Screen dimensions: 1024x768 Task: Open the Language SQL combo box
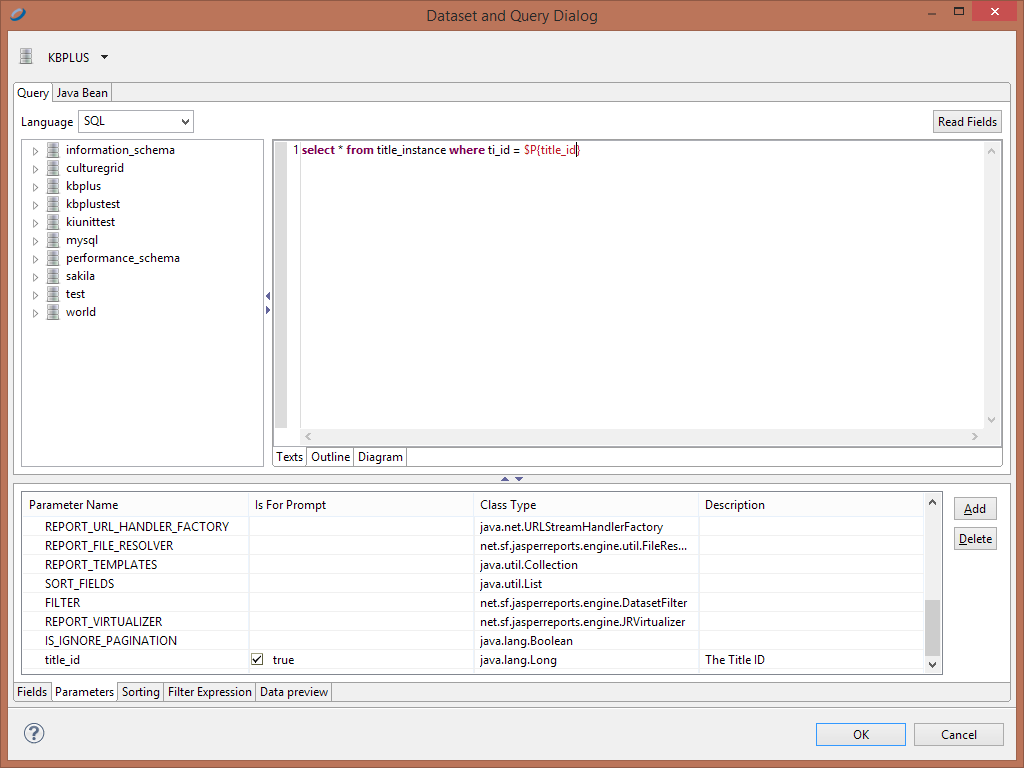tap(136, 121)
